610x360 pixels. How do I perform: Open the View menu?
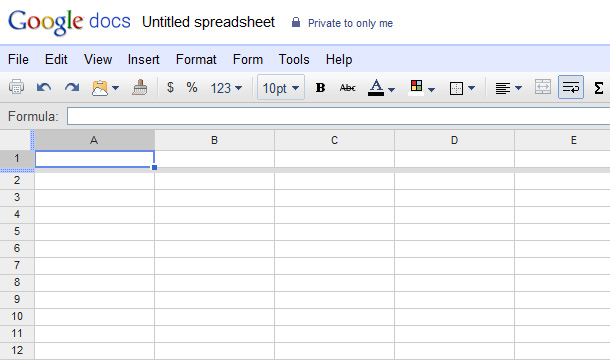(98, 60)
